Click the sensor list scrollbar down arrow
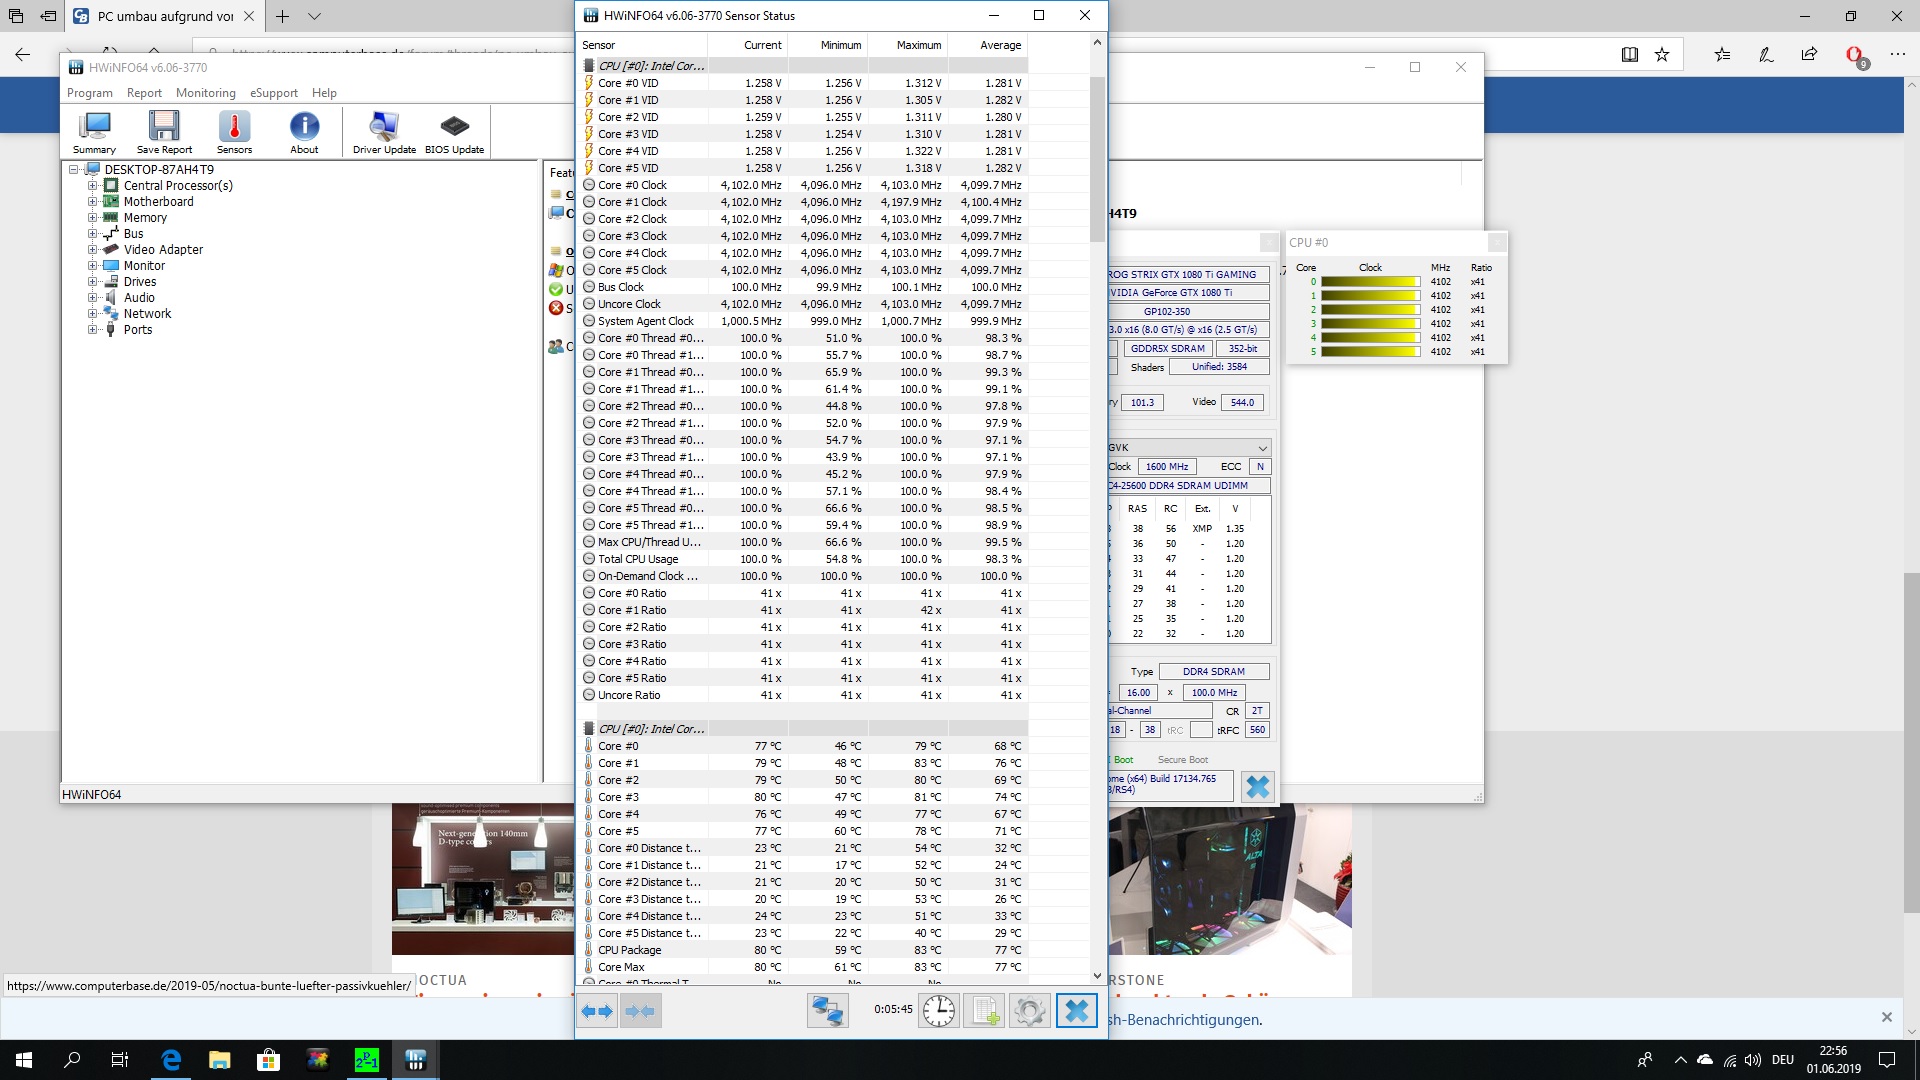Screen dimensions: 1920x1080 1097,976
